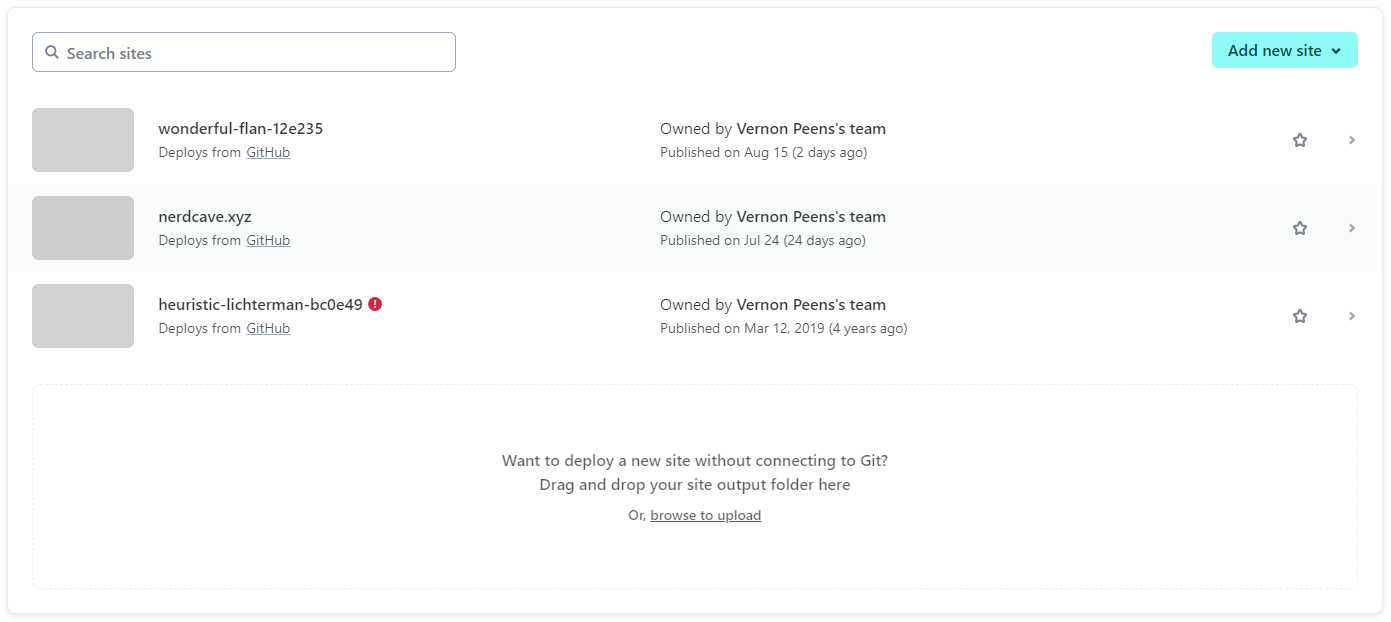Click the red error icon on heuristic-lichterman
Viewport: 1391px width, 622px height.
tap(375, 304)
